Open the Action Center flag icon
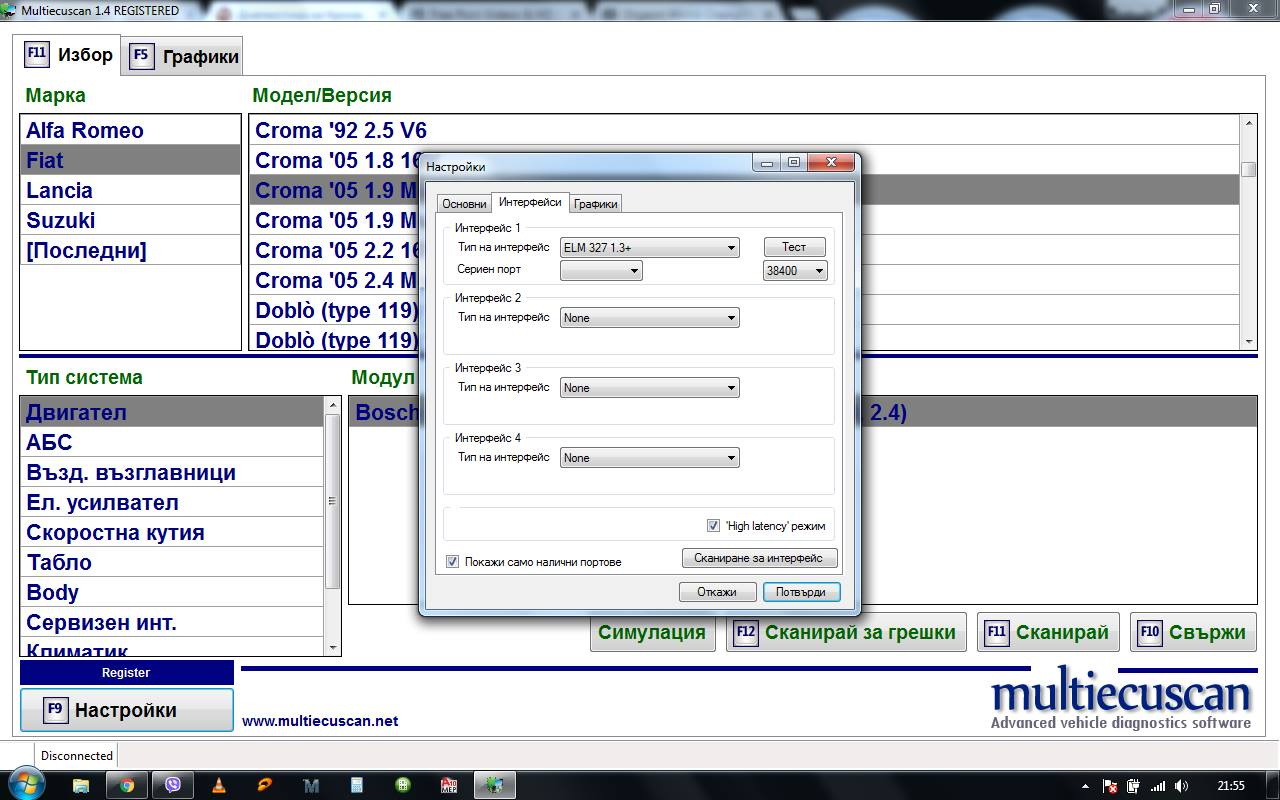Image resolution: width=1280 pixels, height=800 pixels. pyautogui.click(x=1109, y=786)
